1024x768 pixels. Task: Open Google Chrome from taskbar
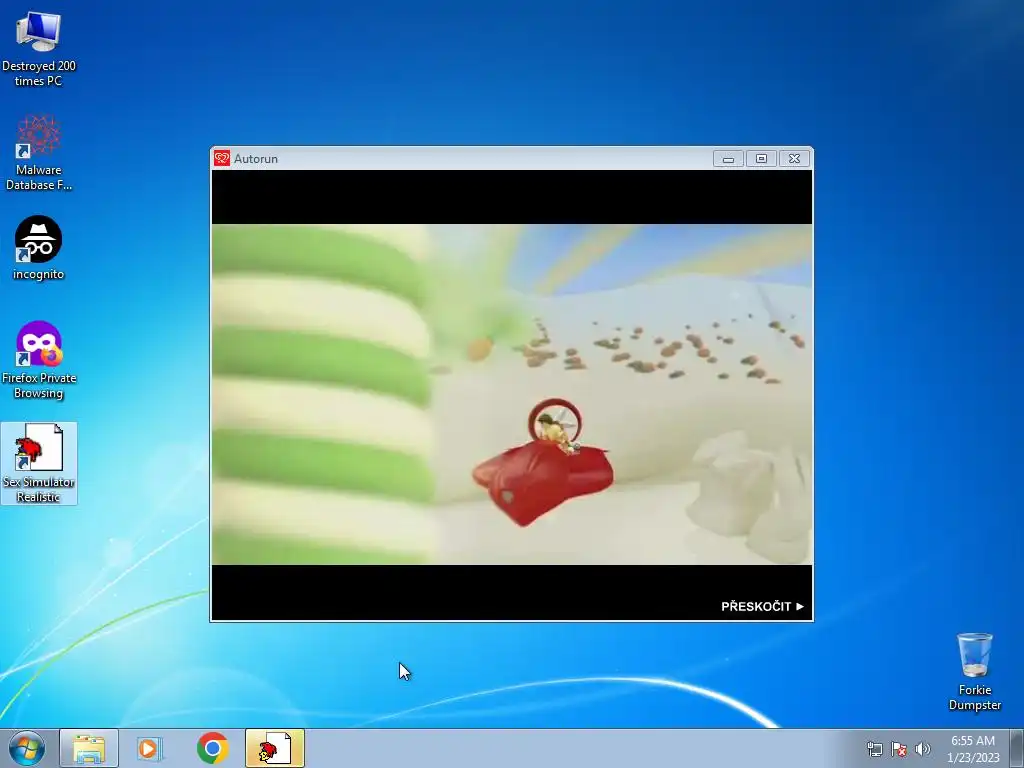coord(212,748)
